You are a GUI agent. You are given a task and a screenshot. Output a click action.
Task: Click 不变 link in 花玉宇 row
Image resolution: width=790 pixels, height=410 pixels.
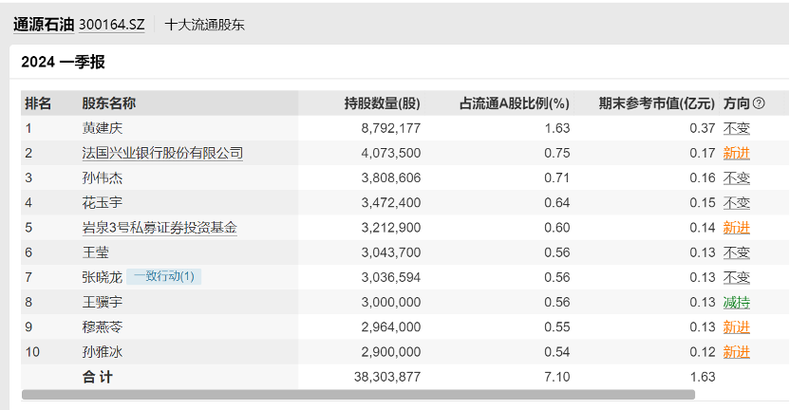[736, 203]
